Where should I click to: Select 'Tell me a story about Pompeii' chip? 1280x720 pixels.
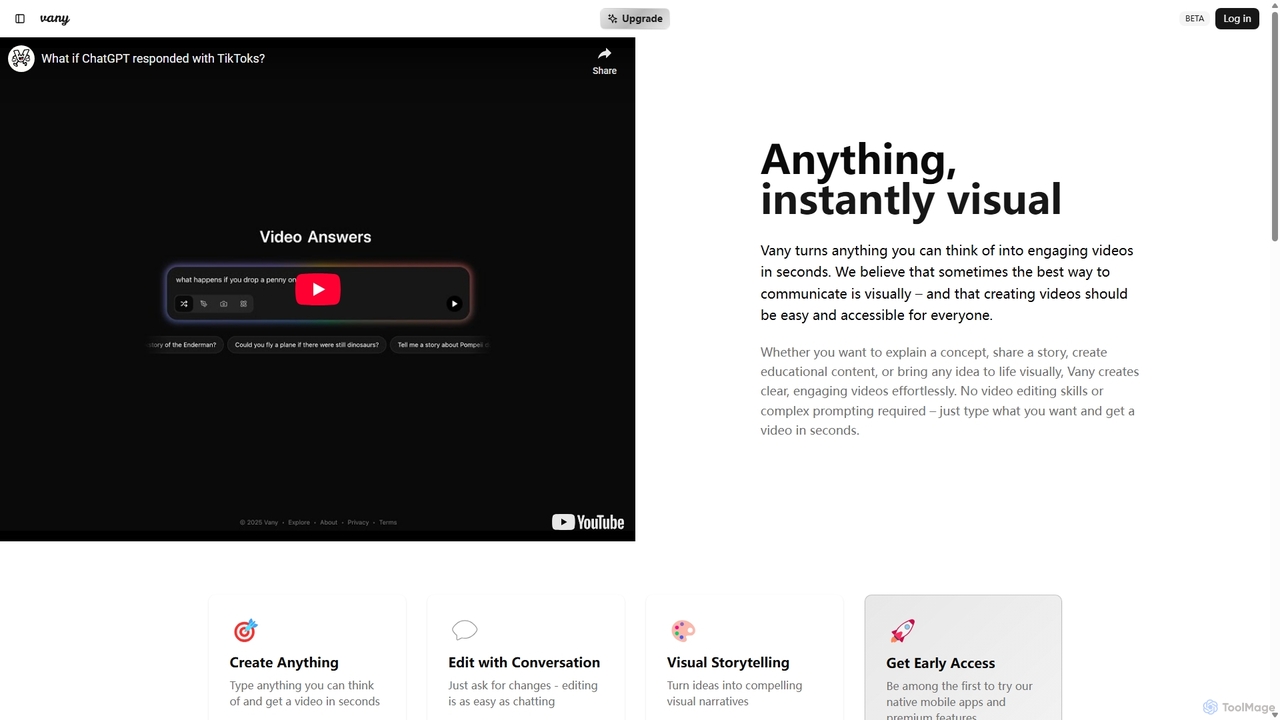441,345
